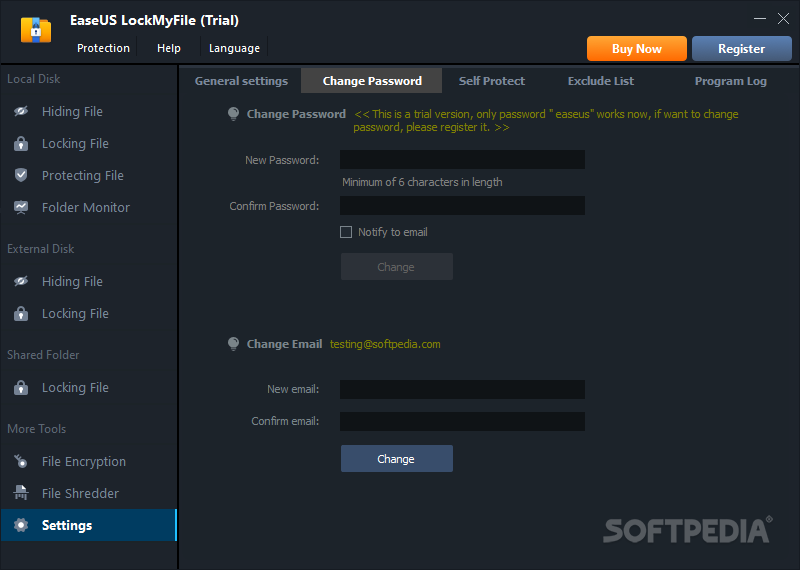Click the lightbulb icon beside Change Email heading
The height and width of the screenshot is (570, 800).
tap(233, 344)
